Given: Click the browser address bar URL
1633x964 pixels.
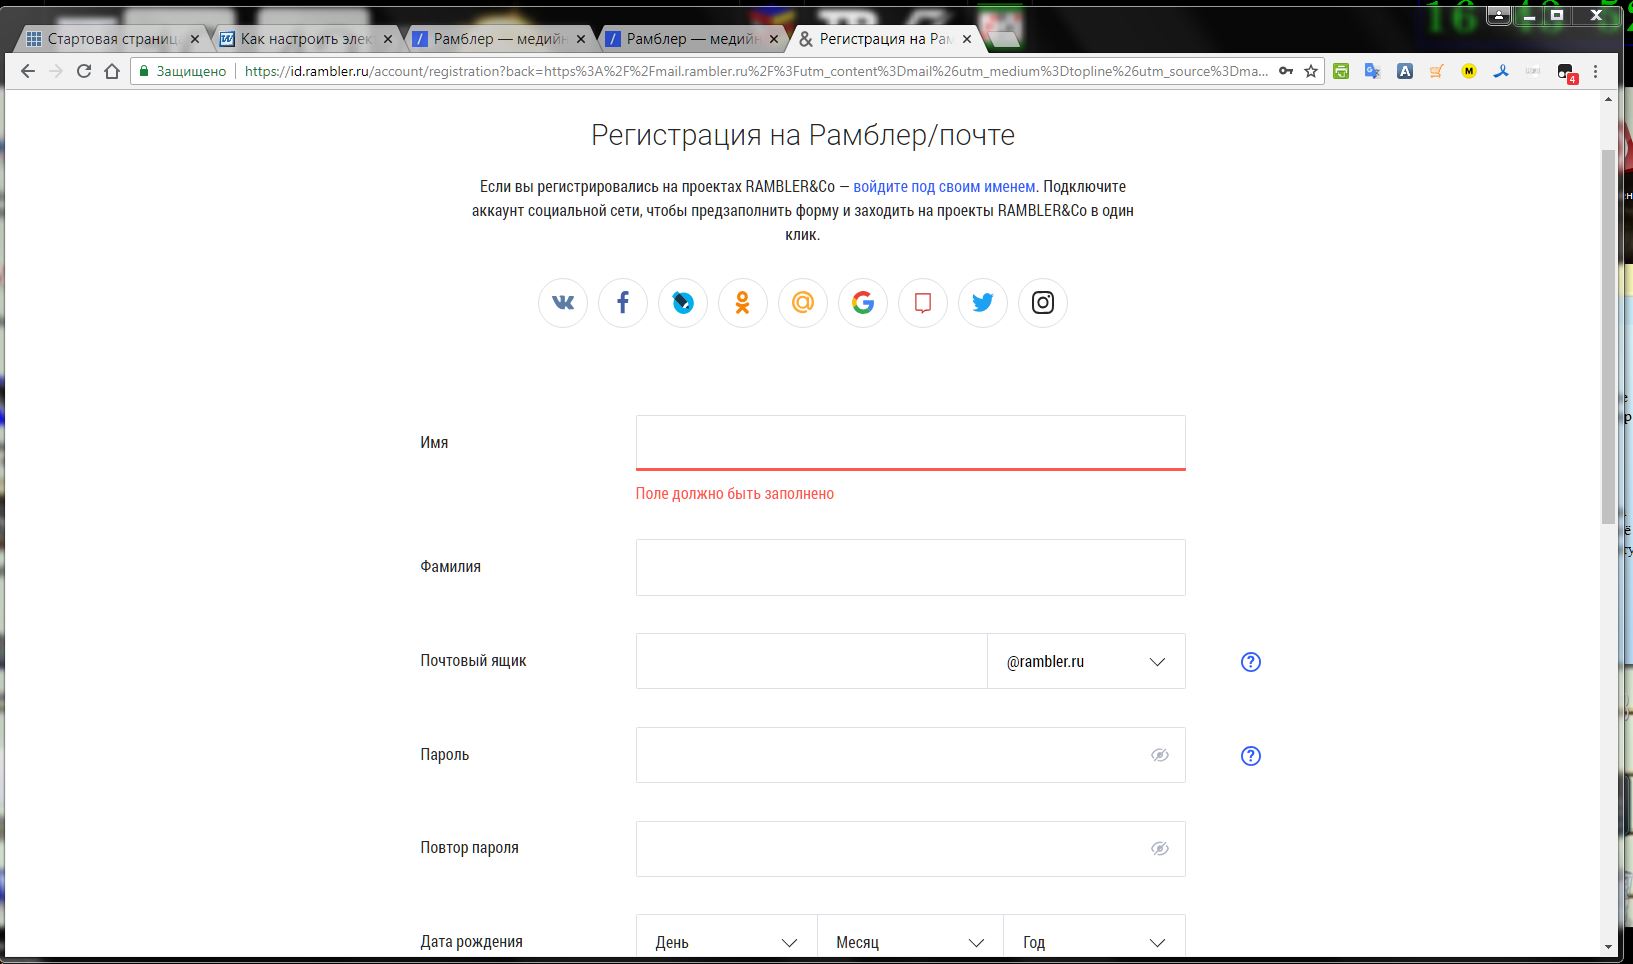Looking at the screenshot, I should [x=756, y=71].
